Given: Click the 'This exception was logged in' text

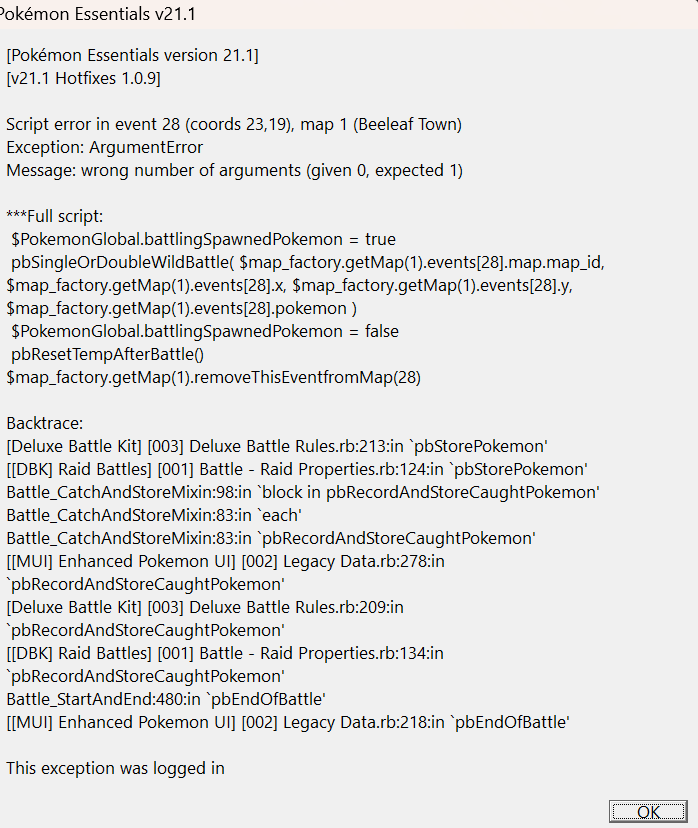Looking at the screenshot, I should tap(115, 768).
